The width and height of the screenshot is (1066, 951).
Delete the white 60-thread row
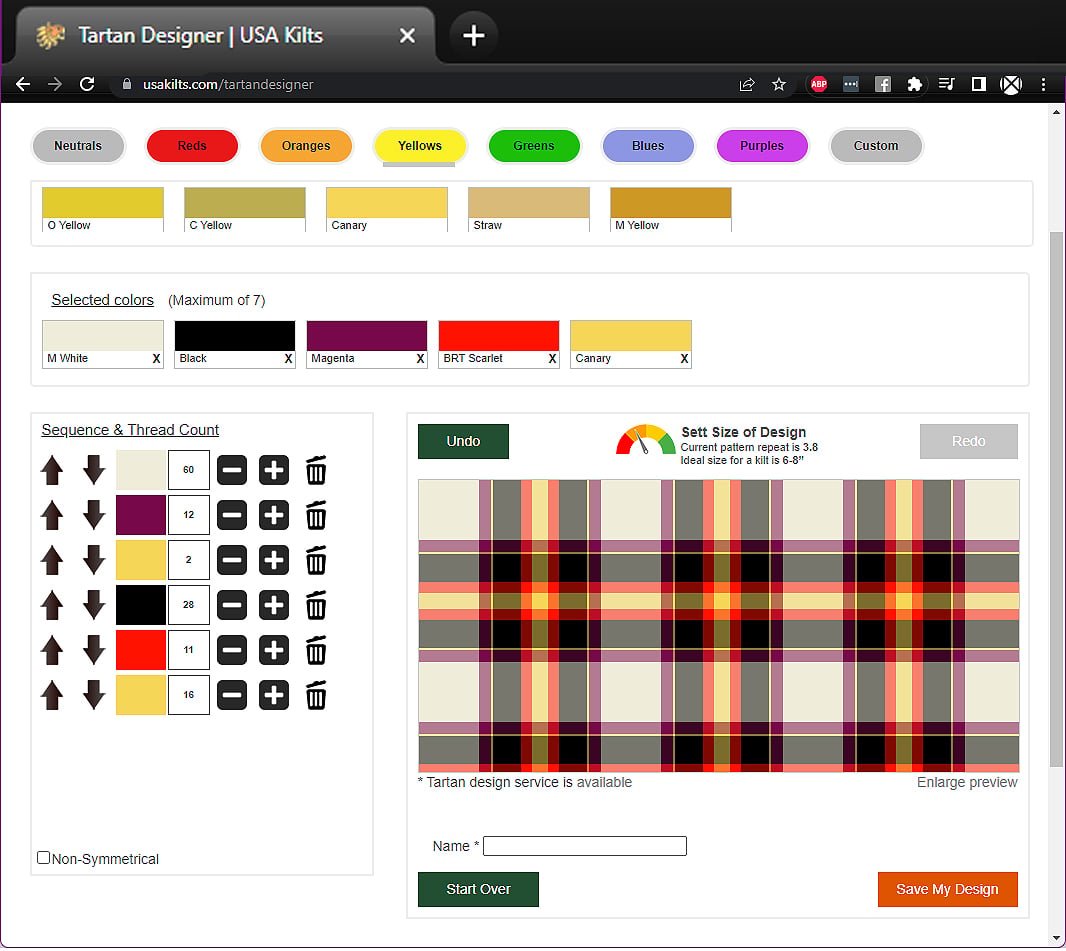316,470
